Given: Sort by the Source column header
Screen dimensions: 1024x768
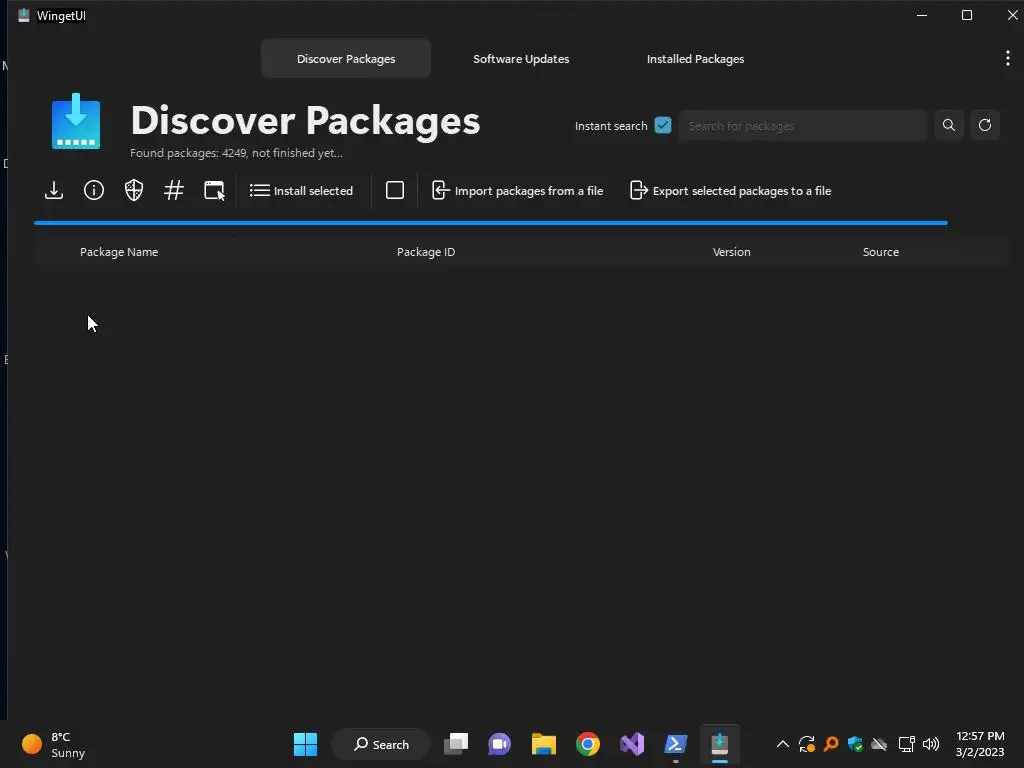Looking at the screenshot, I should click(x=880, y=252).
